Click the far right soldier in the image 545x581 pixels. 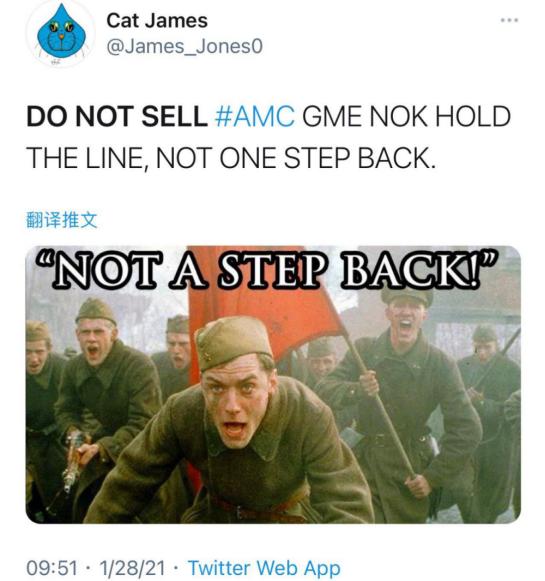(x=489, y=408)
